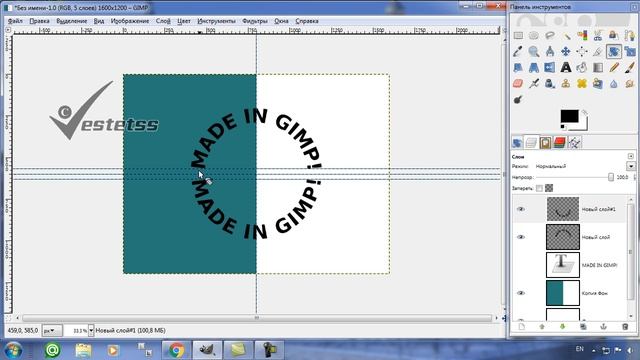
Task: Switch to the Paths dock tab
Action: pyautogui.click(x=574, y=143)
